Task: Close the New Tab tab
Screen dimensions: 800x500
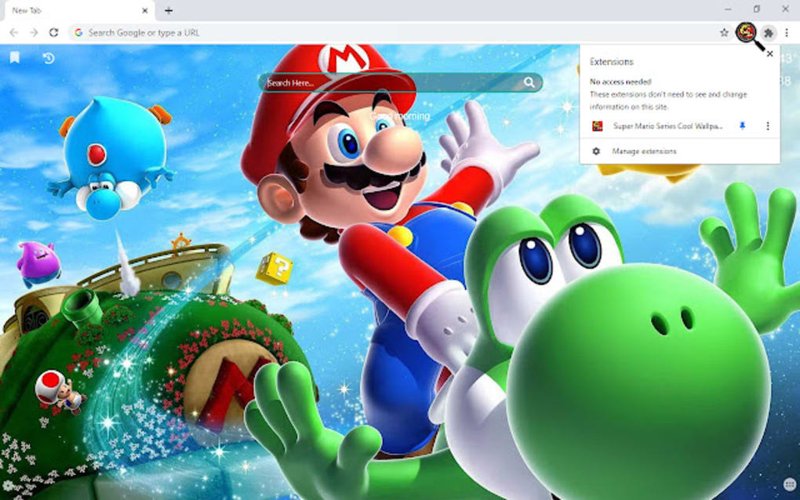Action: 145,10
